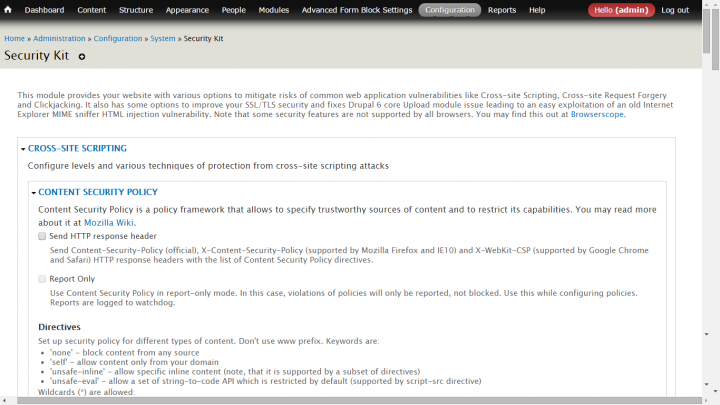720x405 pixels.
Task: Click the shortcut icon beside Security Kit title
Action: coord(82,56)
